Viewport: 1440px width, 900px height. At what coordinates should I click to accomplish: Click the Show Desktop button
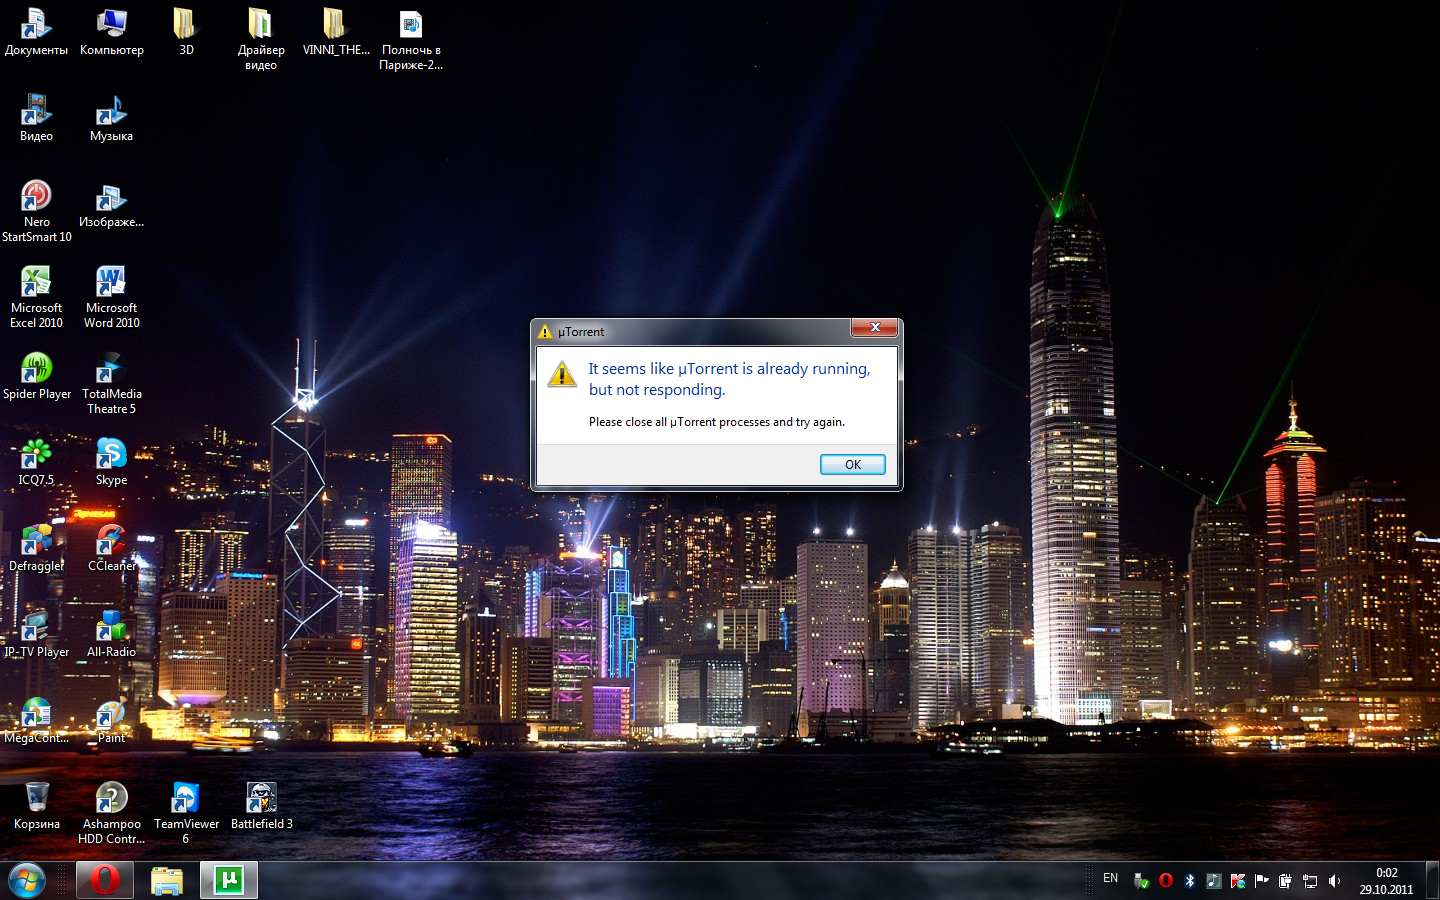tap(1432, 880)
